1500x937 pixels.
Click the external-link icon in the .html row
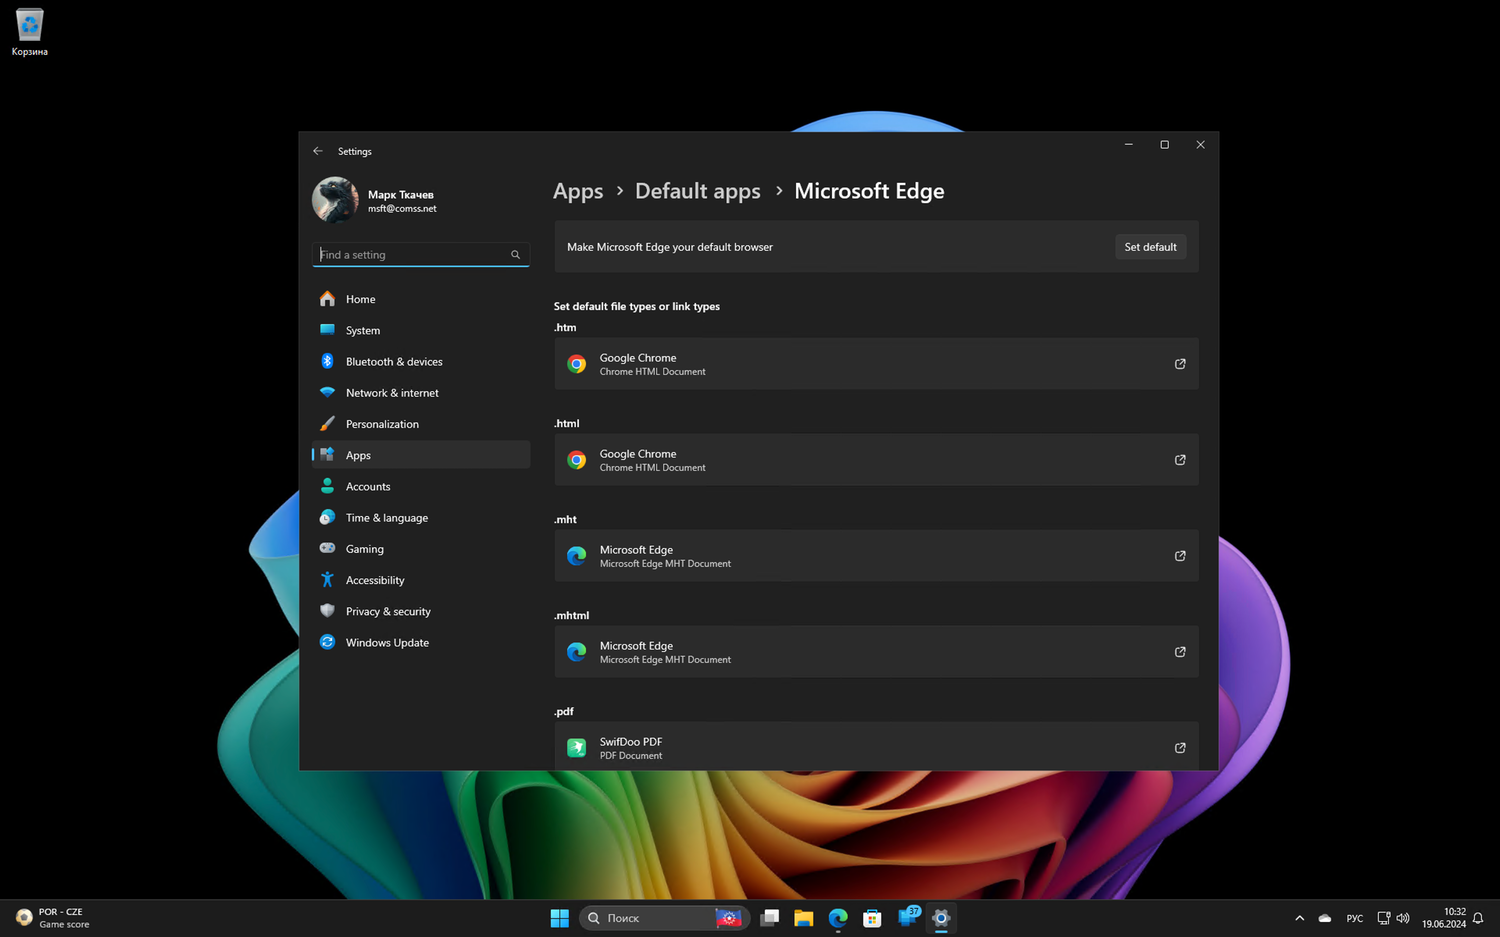tap(1180, 460)
